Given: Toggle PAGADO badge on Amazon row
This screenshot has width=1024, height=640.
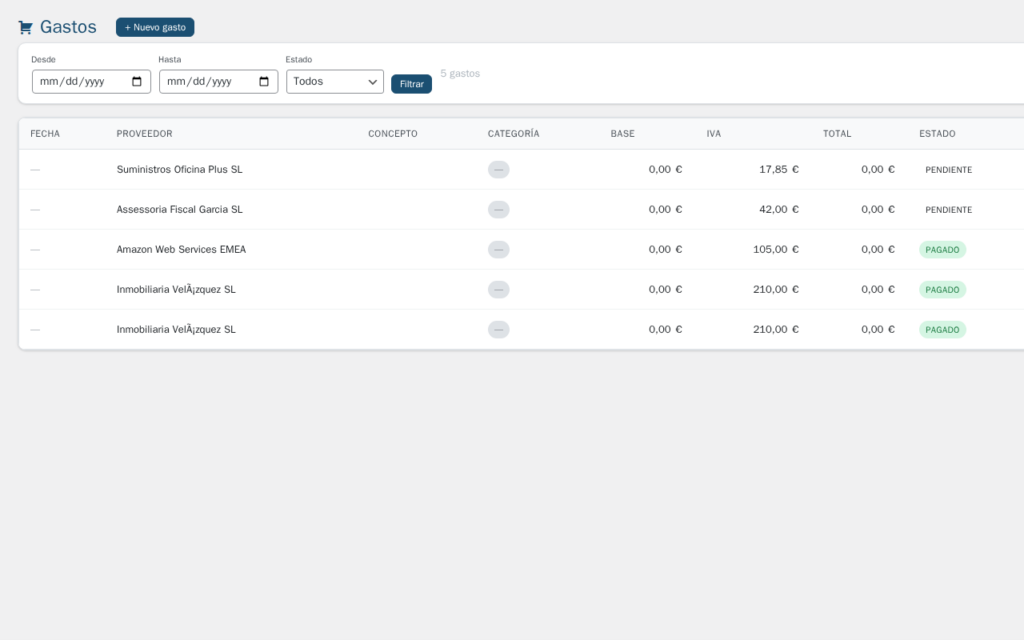Looking at the screenshot, I should 941,249.
